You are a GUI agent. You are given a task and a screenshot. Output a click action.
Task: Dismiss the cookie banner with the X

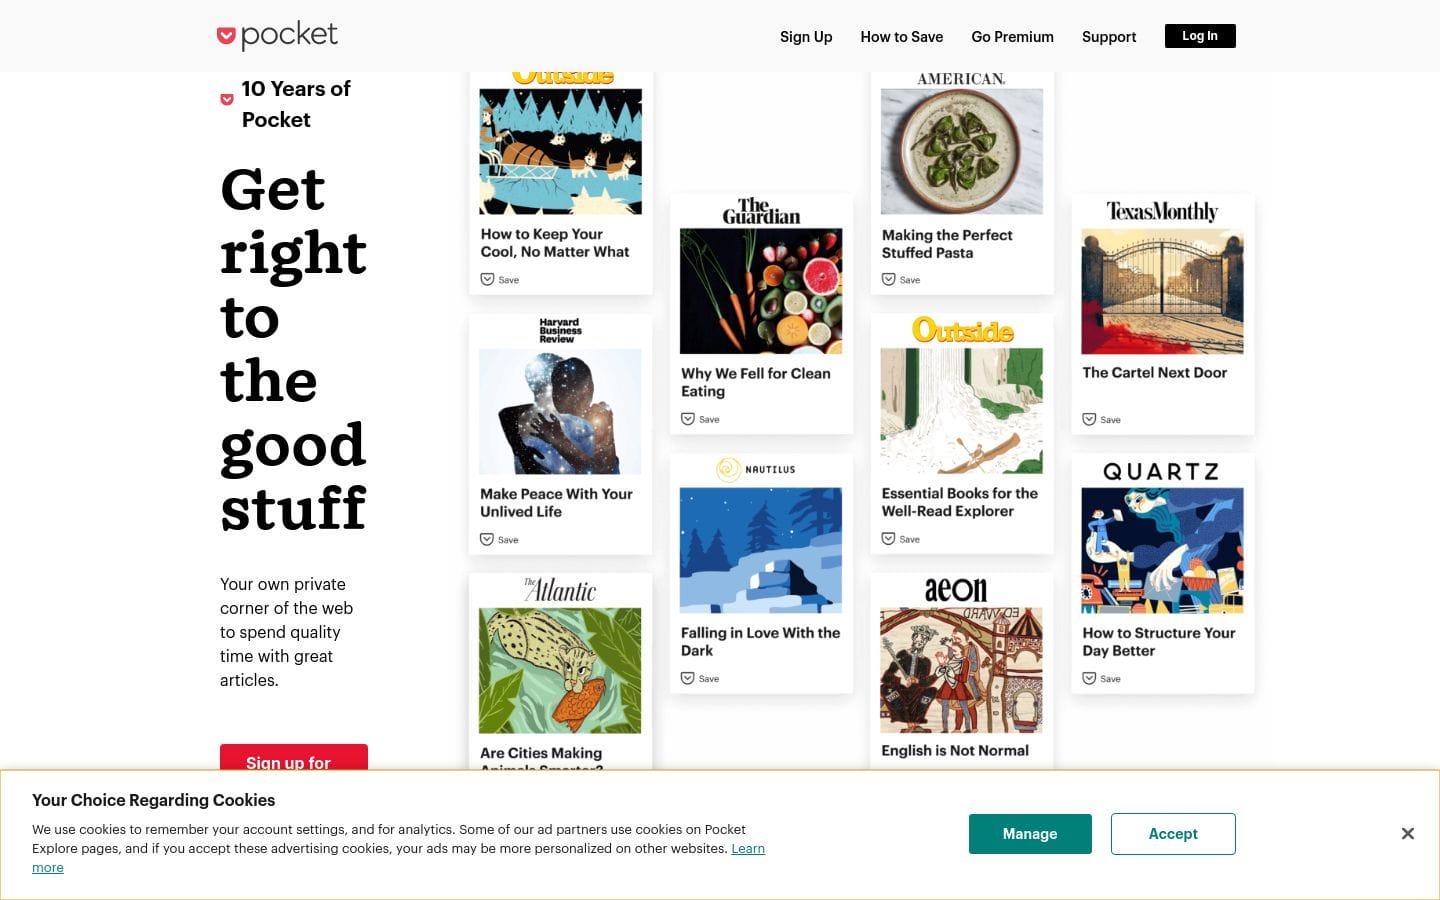[1407, 834]
